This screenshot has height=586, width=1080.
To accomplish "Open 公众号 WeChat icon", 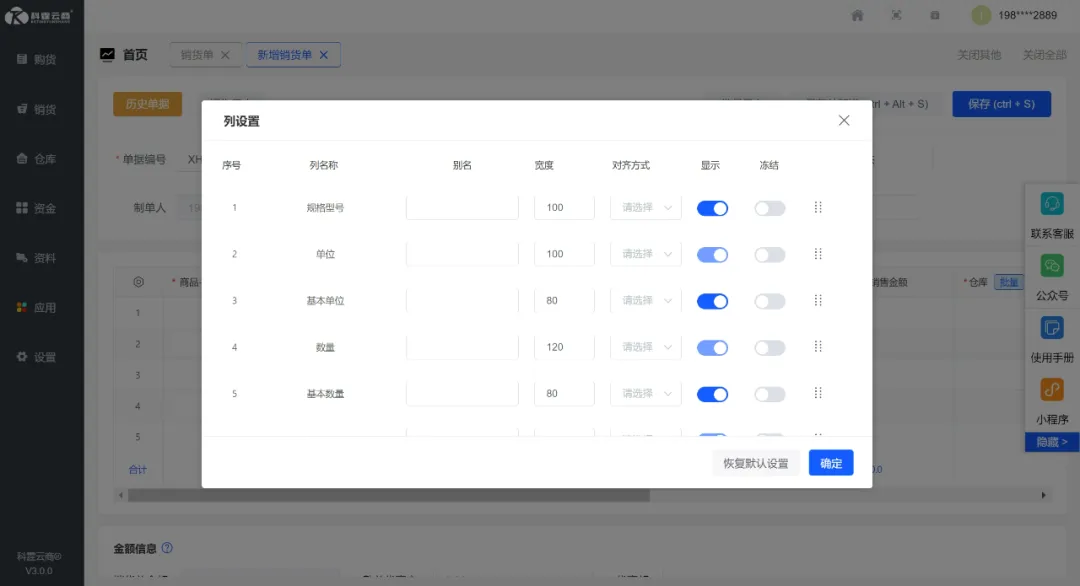I will point(1052,266).
